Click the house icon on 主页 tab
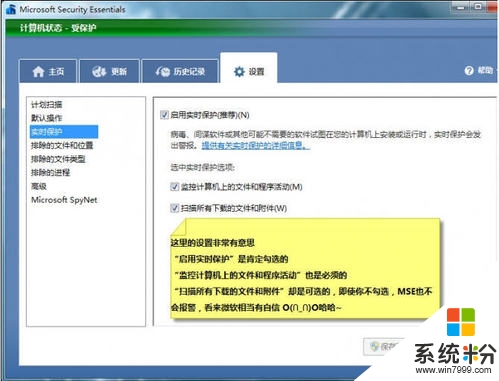 click(38, 71)
